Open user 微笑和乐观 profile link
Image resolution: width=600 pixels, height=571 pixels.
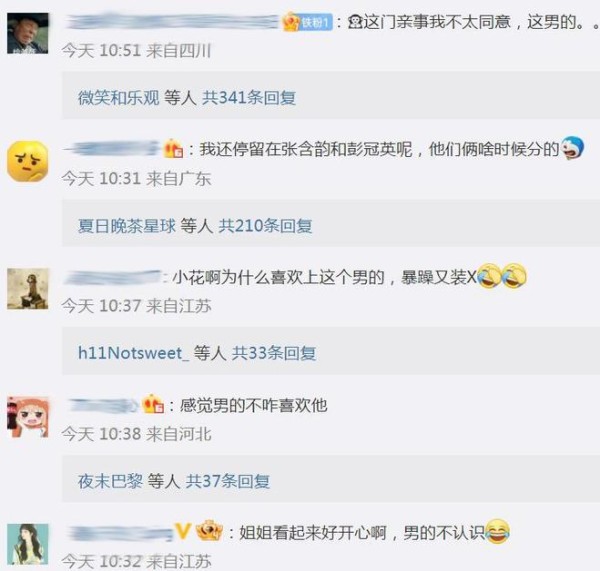coord(119,98)
